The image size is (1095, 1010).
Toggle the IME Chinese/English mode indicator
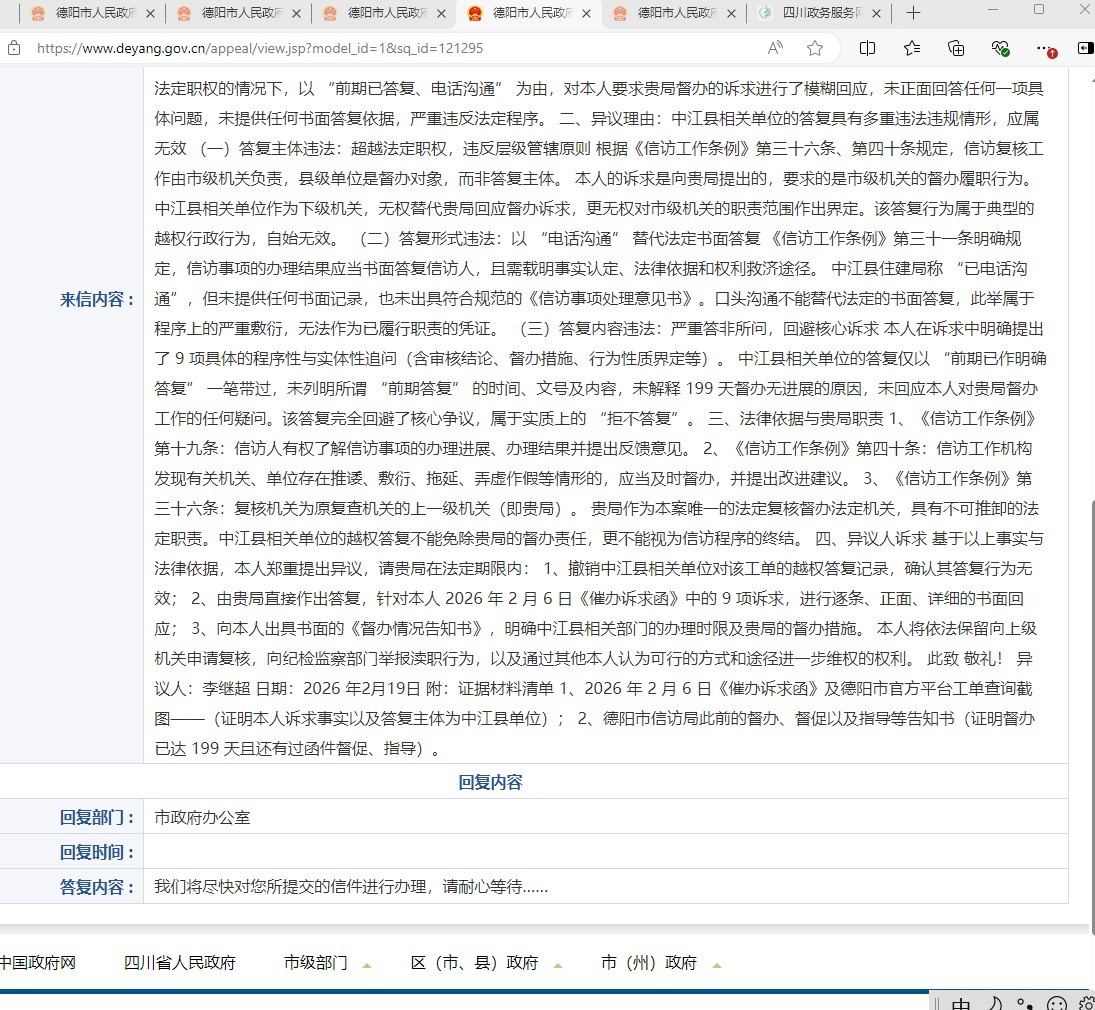coord(959,1003)
